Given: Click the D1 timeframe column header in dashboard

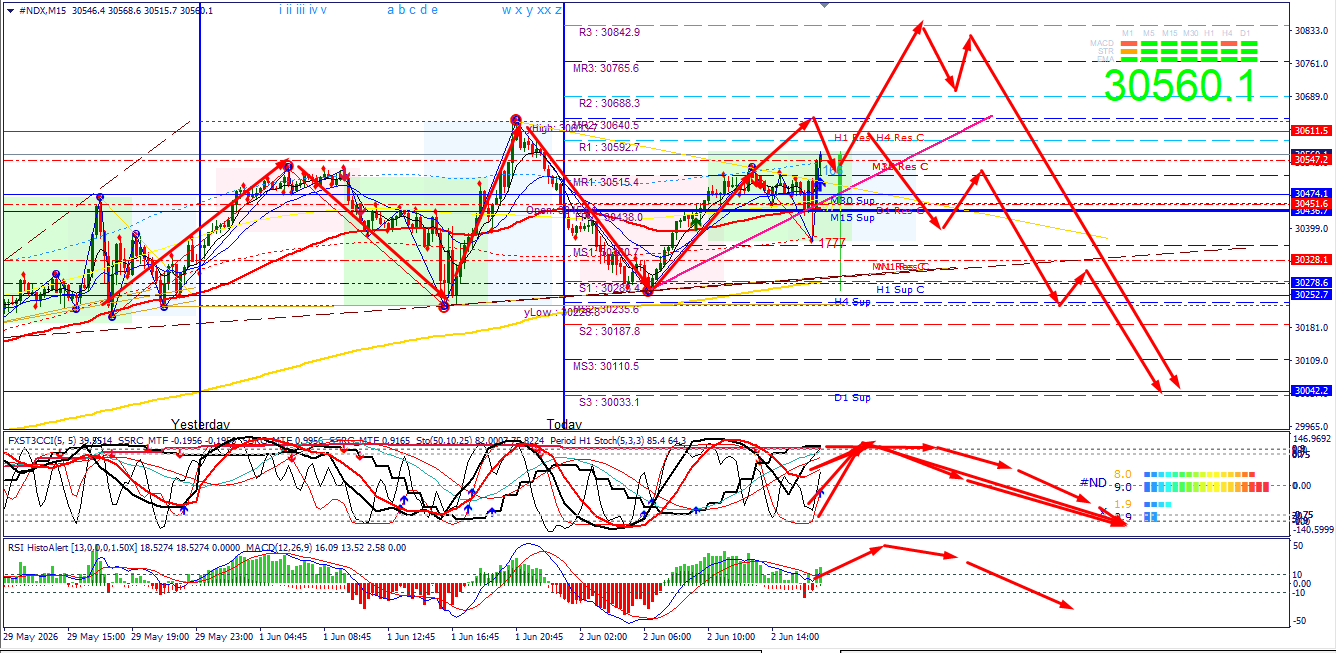Looking at the screenshot, I should coord(1245,33).
